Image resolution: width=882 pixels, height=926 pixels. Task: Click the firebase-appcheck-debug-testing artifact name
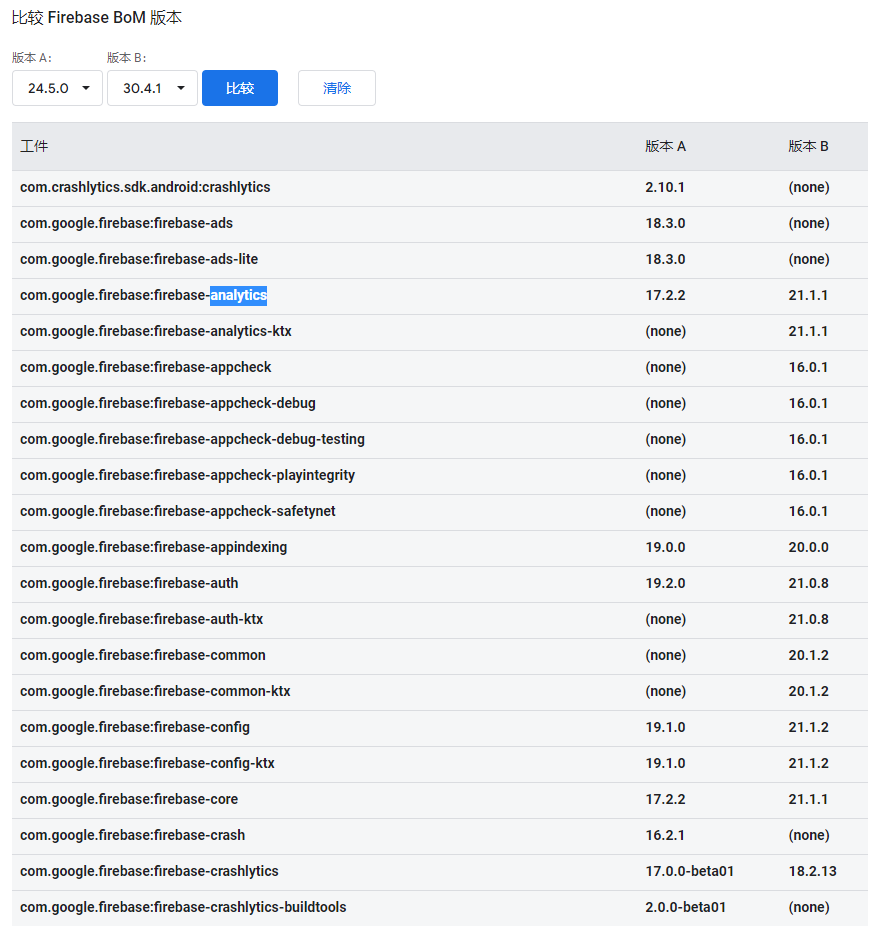(193, 439)
